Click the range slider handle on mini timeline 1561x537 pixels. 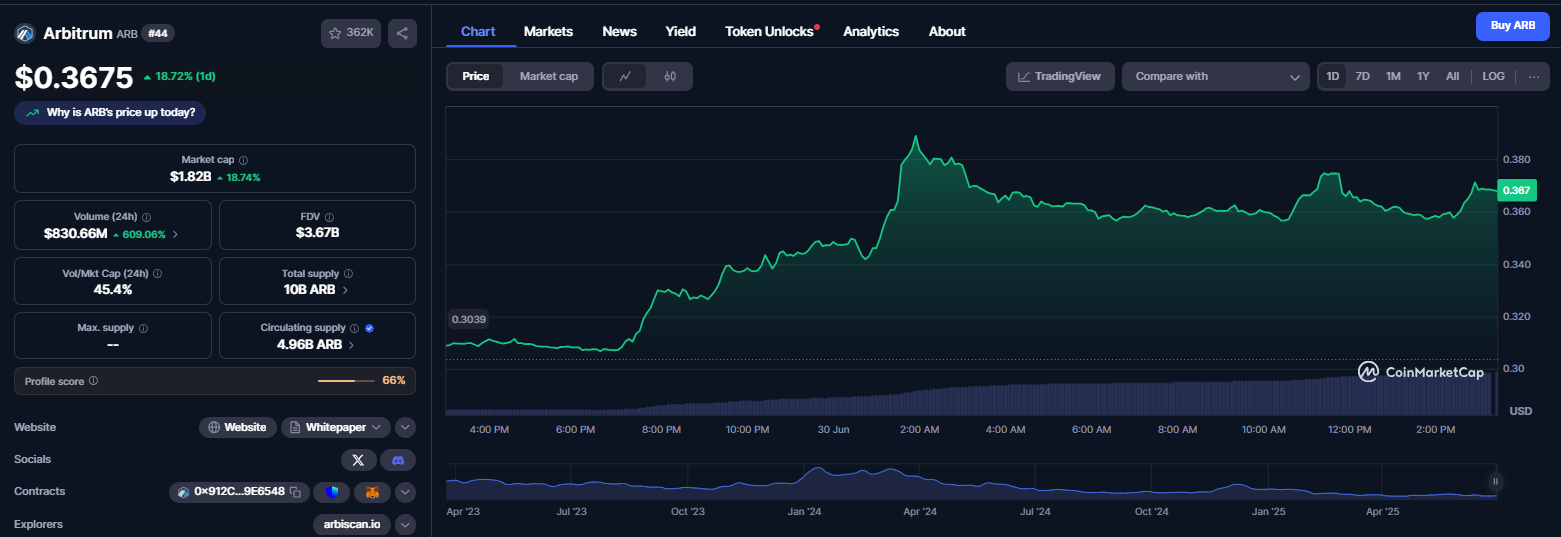(1496, 481)
